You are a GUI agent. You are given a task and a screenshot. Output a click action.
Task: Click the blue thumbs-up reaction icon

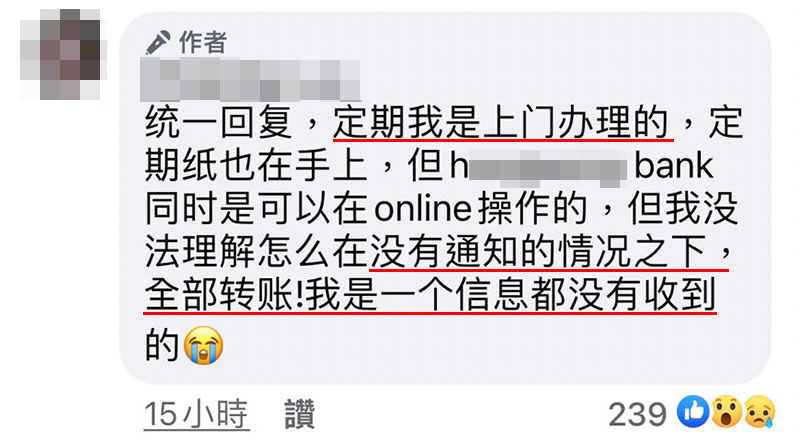(693, 411)
